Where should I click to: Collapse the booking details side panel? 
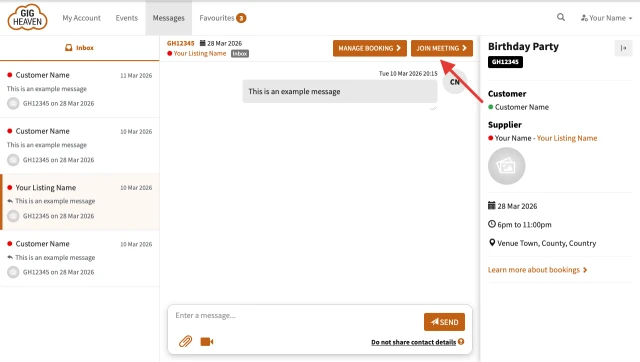623,48
